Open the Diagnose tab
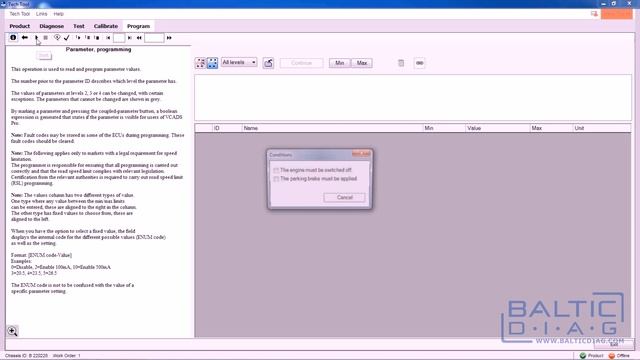 tap(51, 26)
